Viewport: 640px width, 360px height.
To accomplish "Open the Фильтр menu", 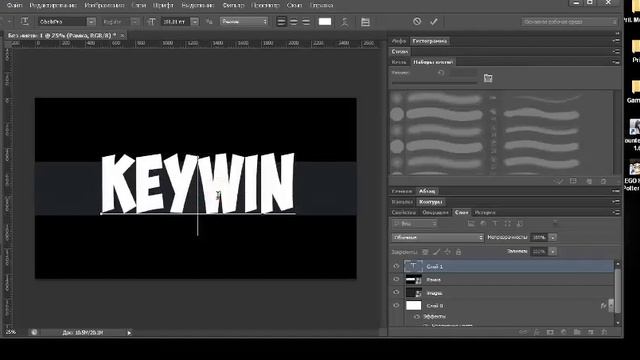I will [x=233, y=5].
